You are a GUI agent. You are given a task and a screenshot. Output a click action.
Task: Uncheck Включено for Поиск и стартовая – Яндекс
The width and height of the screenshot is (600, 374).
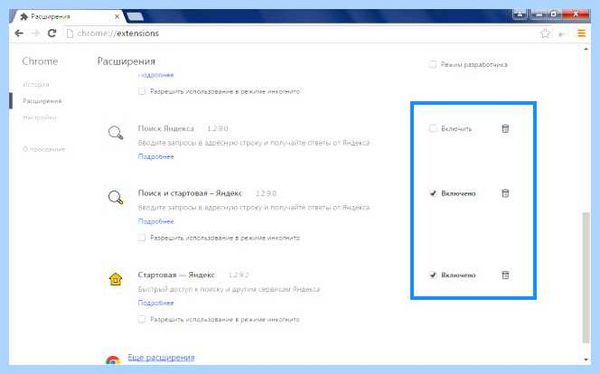(433, 193)
